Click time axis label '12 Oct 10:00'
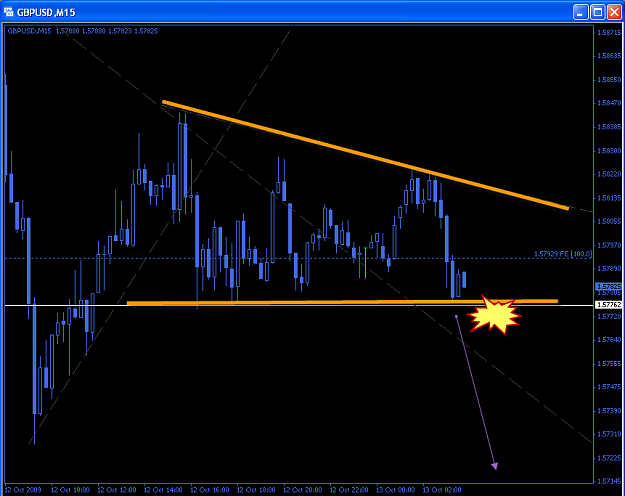Viewport: 625px width, 496px height. 70,490
